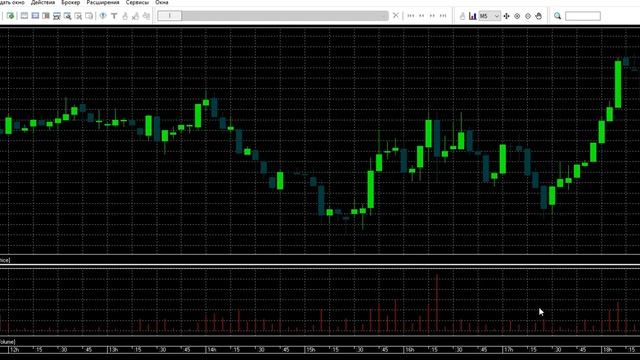Click the X button right of the gray slider bar
640x360 pixels.
tap(396, 16)
